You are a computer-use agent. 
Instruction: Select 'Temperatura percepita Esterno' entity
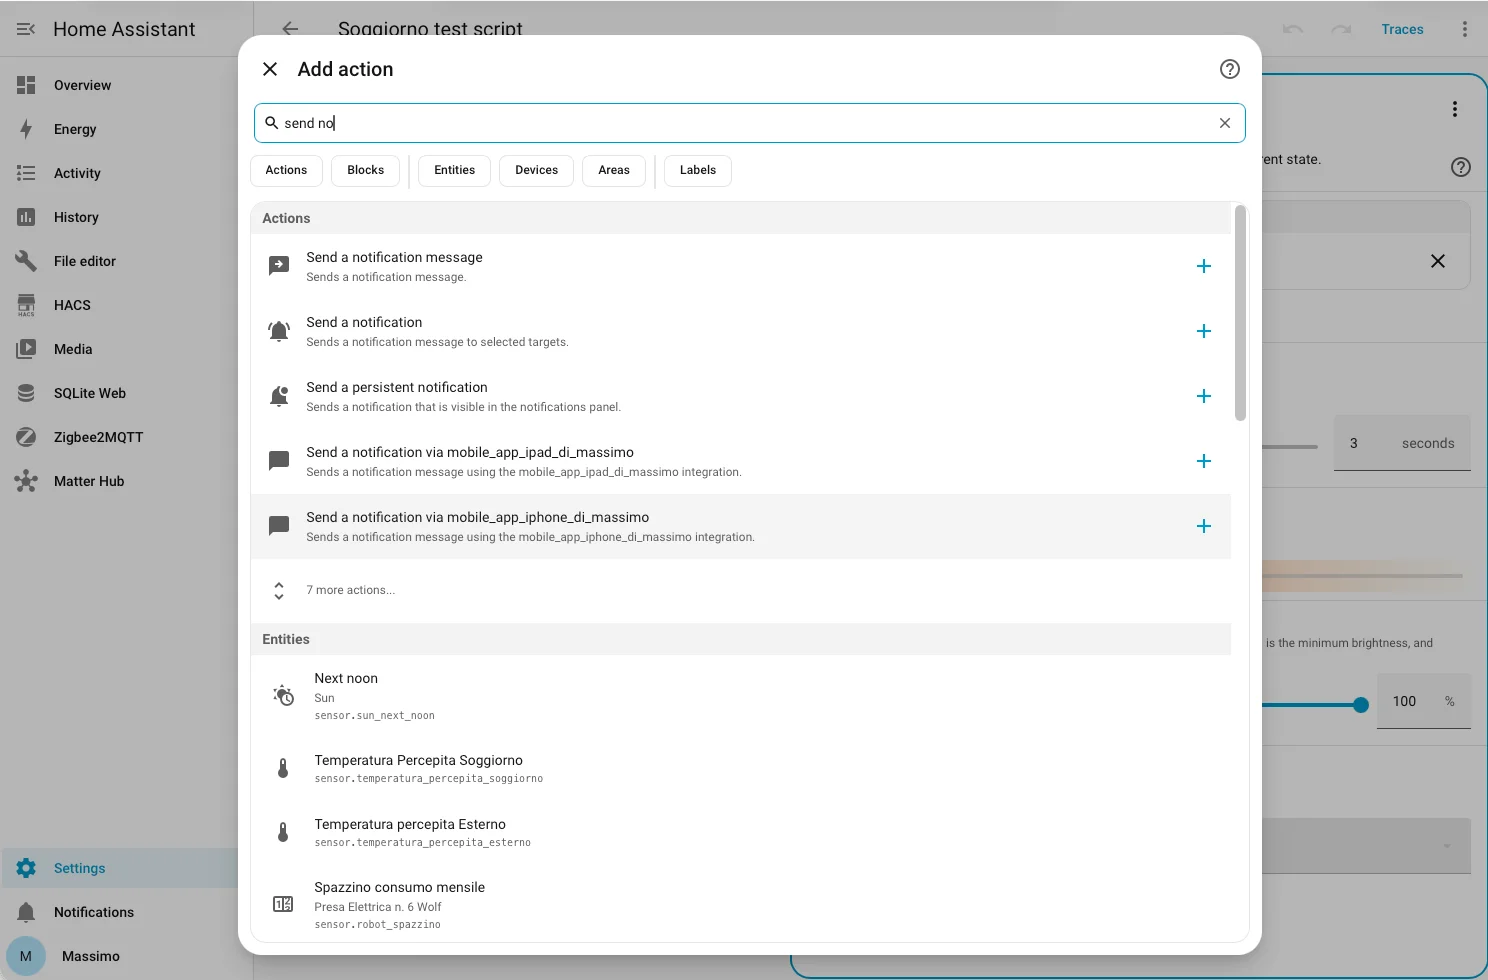(x=740, y=832)
